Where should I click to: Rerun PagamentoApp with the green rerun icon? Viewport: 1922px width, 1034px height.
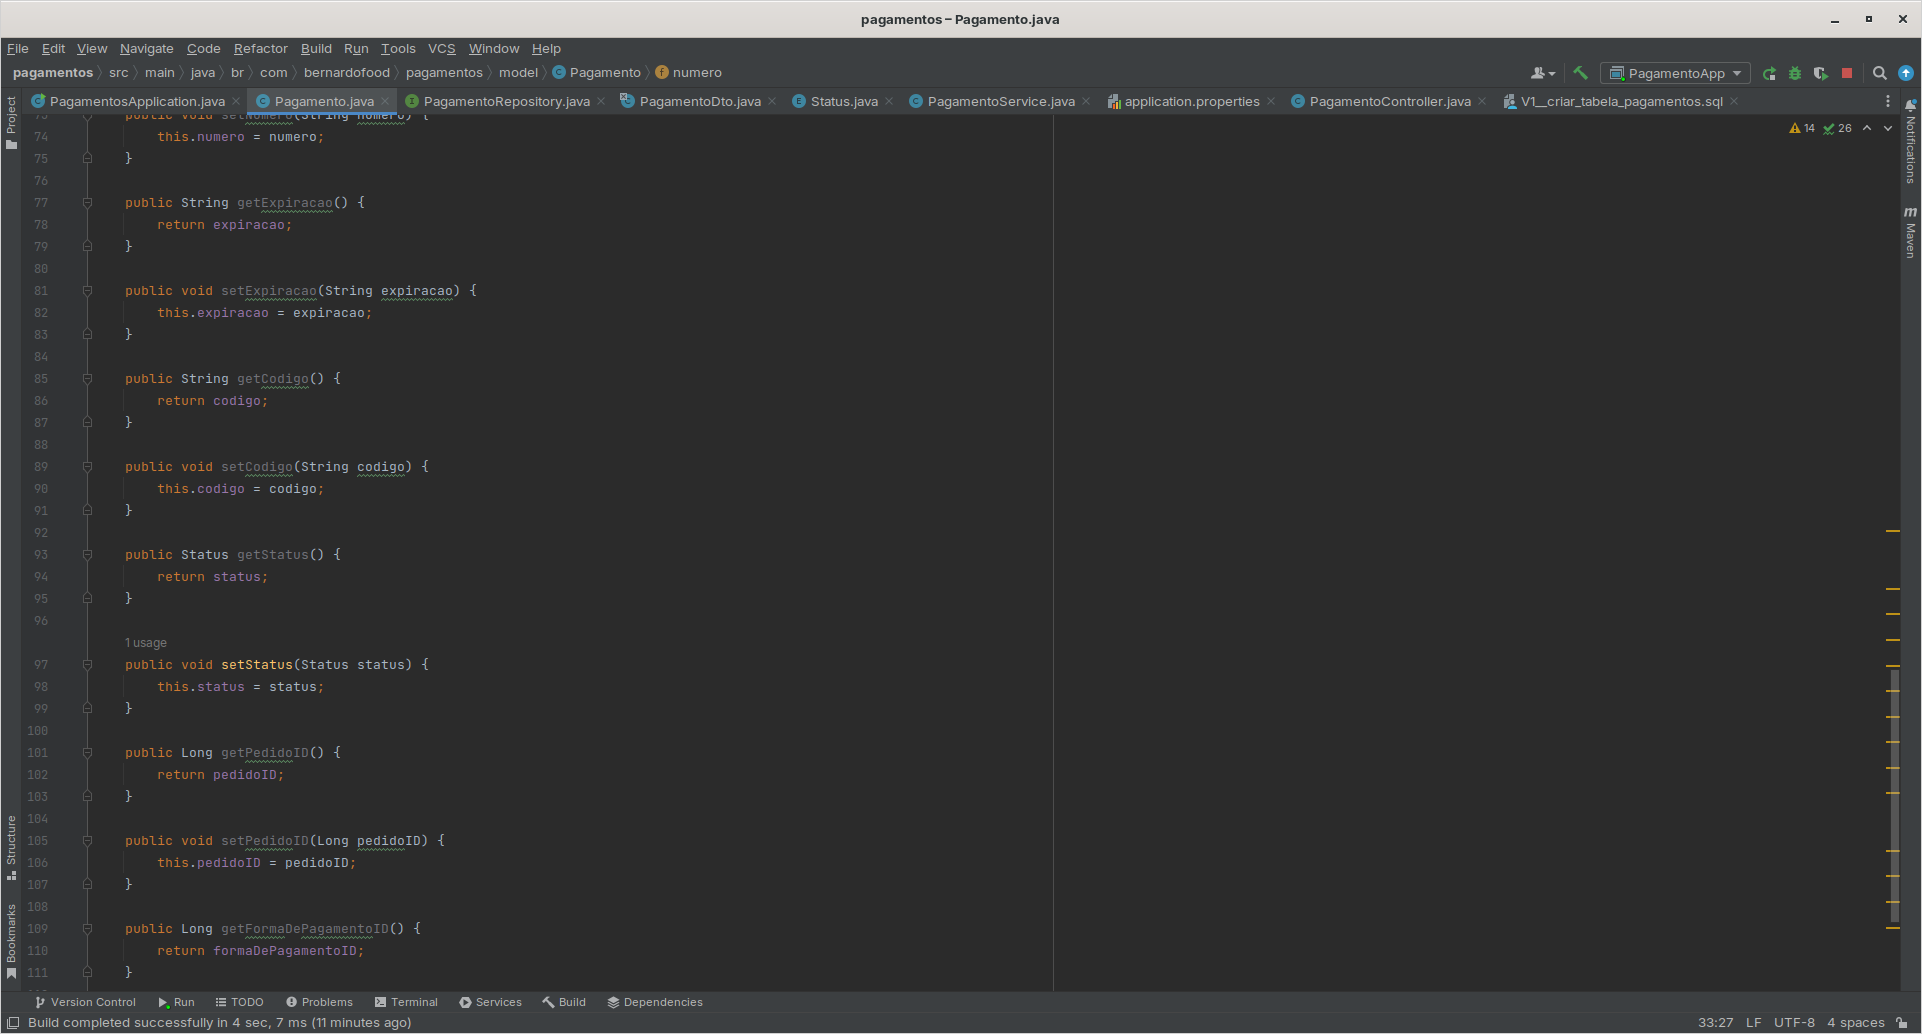coord(1769,73)
